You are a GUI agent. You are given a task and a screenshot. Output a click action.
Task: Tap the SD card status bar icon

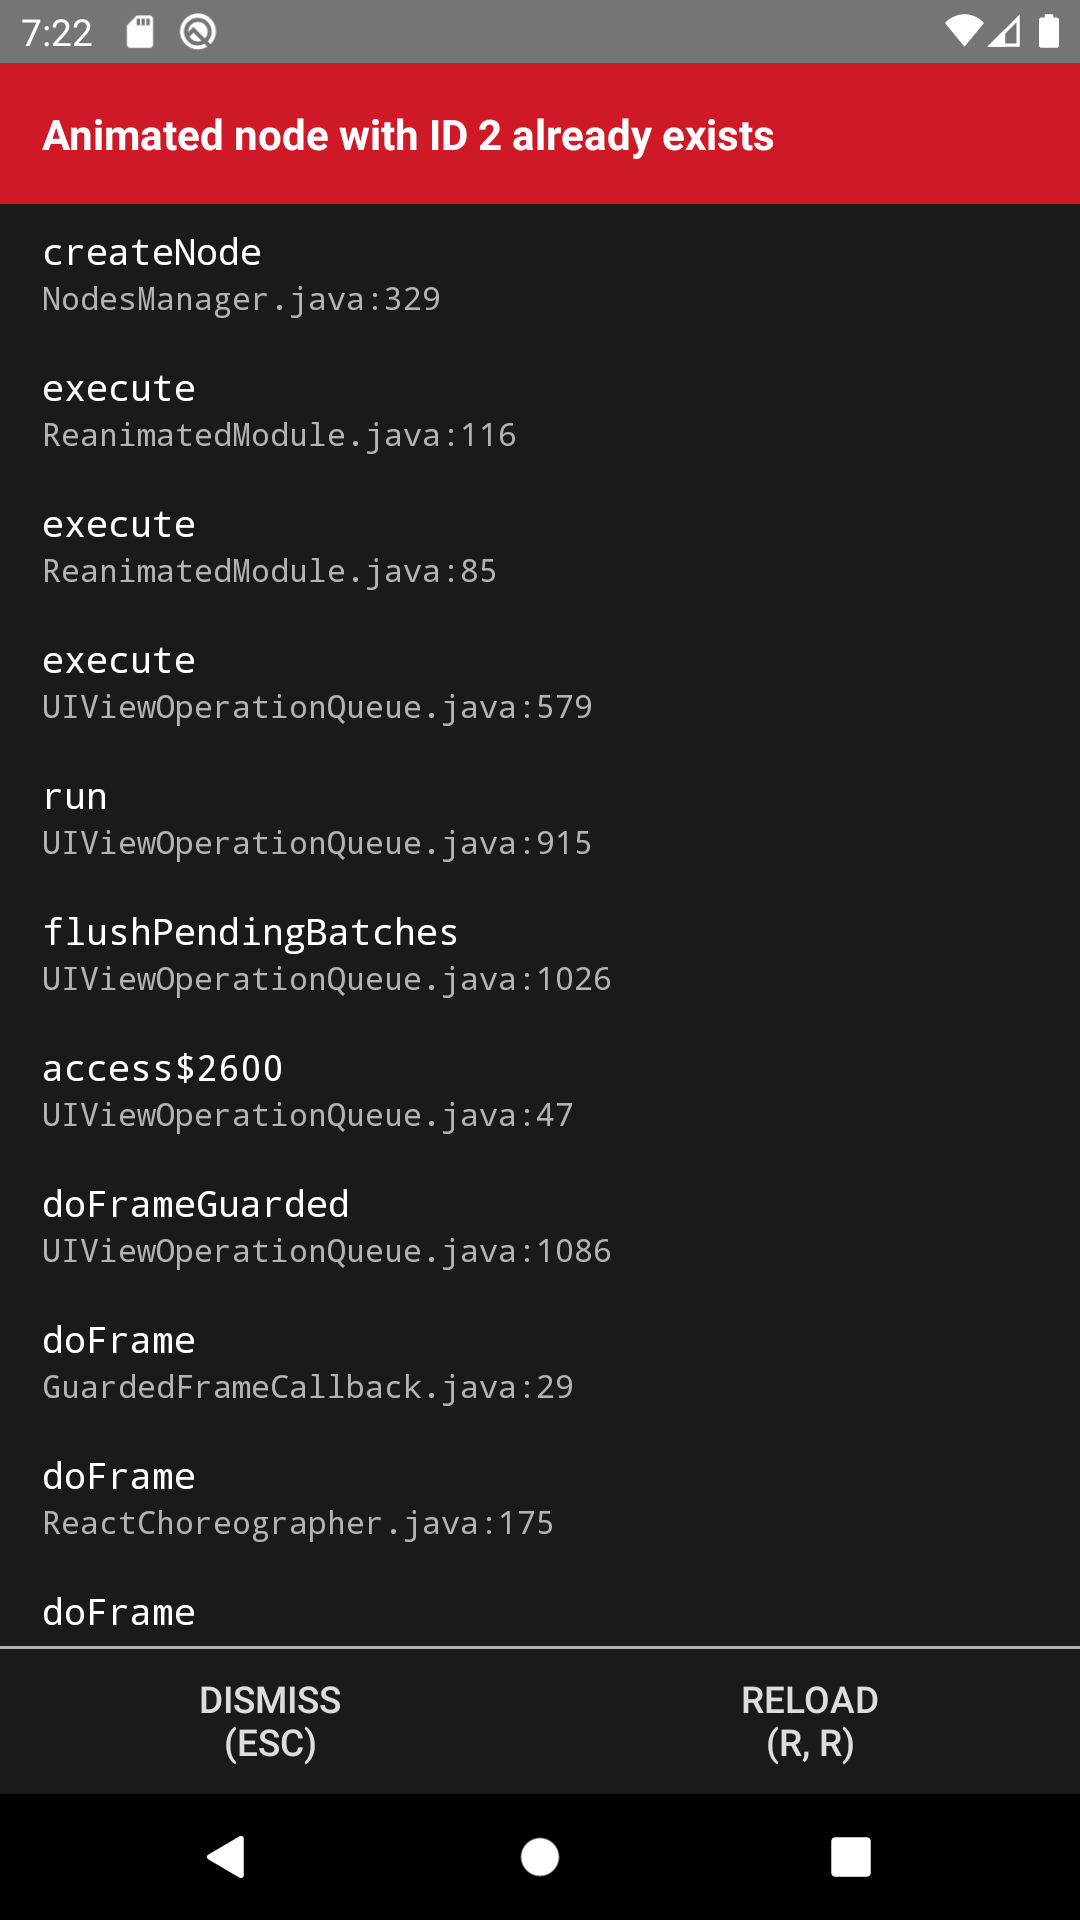pyautogui.click(x=140, y=31)
